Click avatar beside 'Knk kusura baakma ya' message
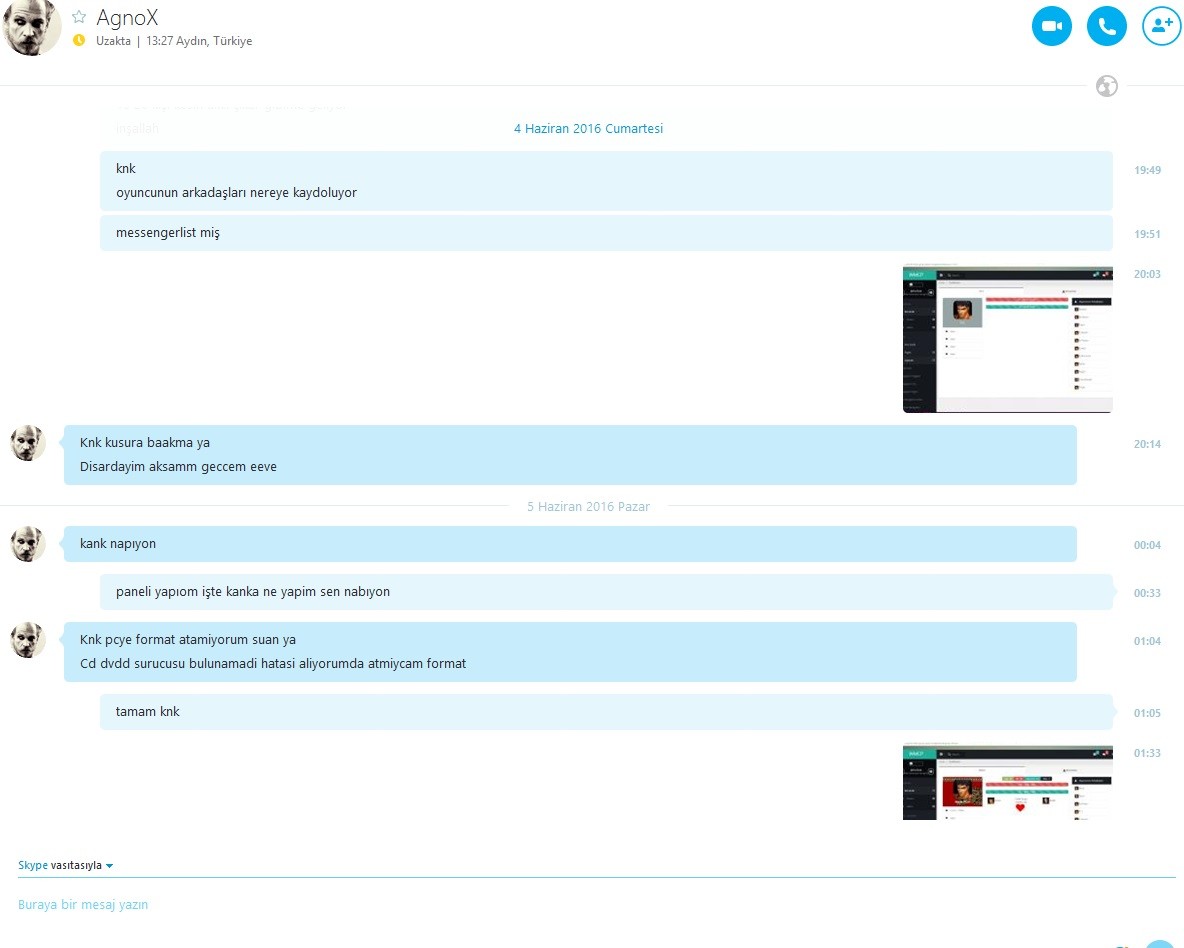This screenshot has width=1184, height=948. 28,443
